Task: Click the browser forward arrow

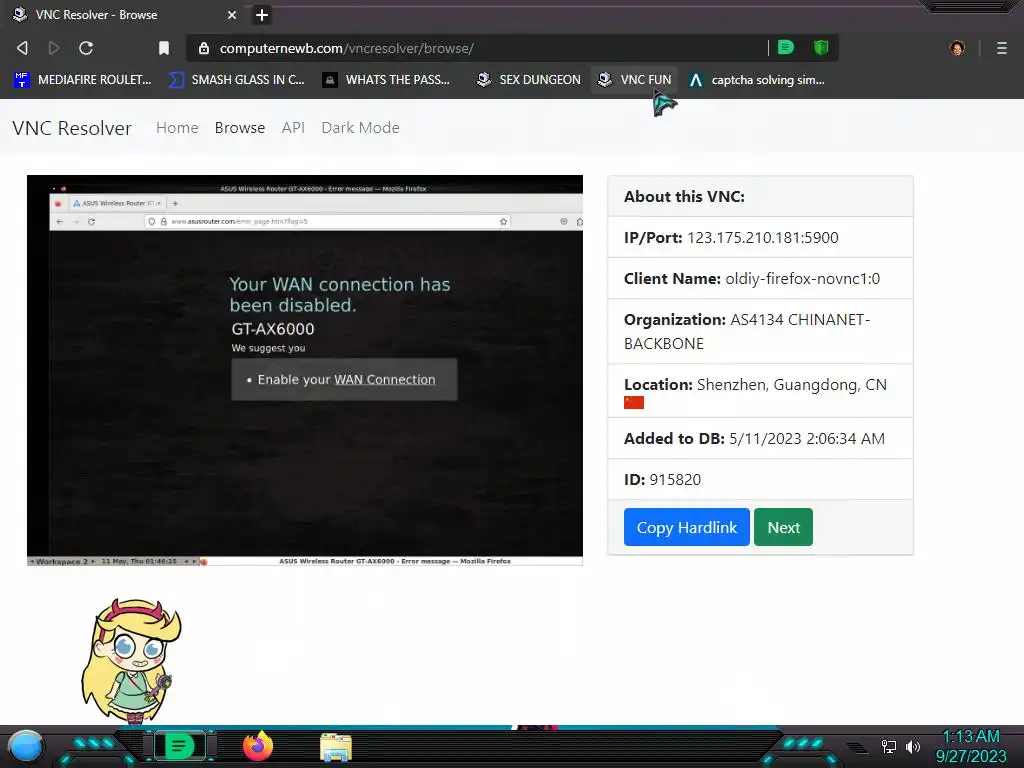Action: pos(54,48)
